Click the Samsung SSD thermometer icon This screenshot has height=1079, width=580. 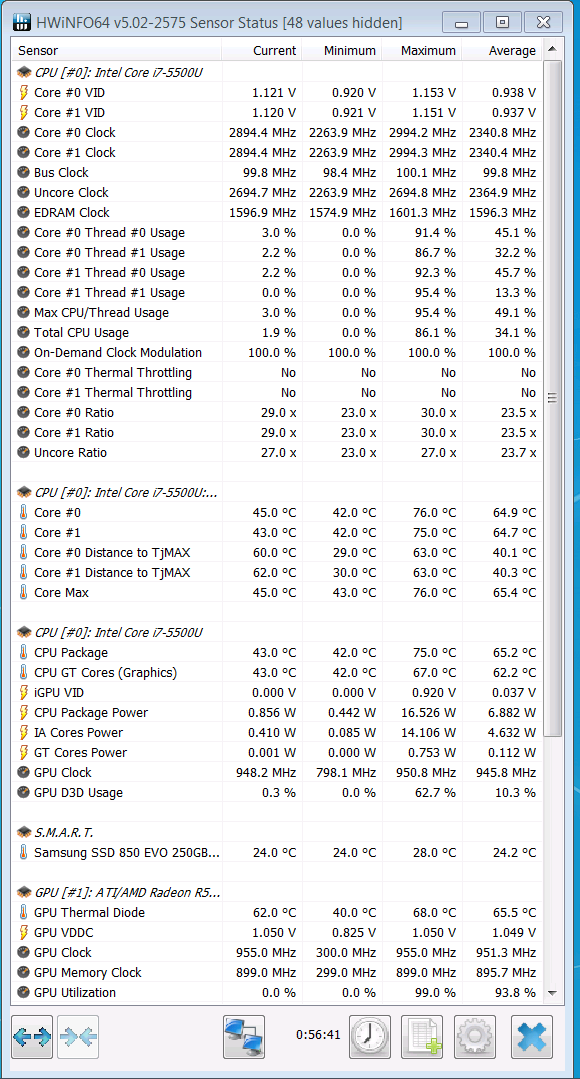(x=23, y=853)
